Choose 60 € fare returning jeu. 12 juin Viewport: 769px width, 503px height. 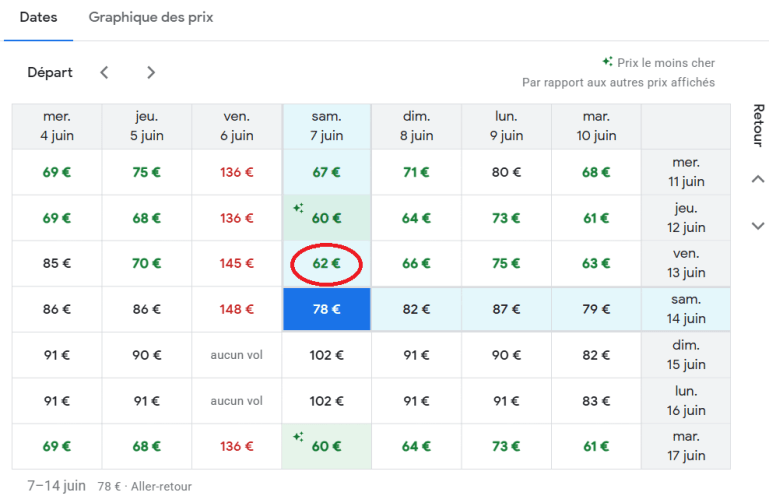click(x=326, y=218)
